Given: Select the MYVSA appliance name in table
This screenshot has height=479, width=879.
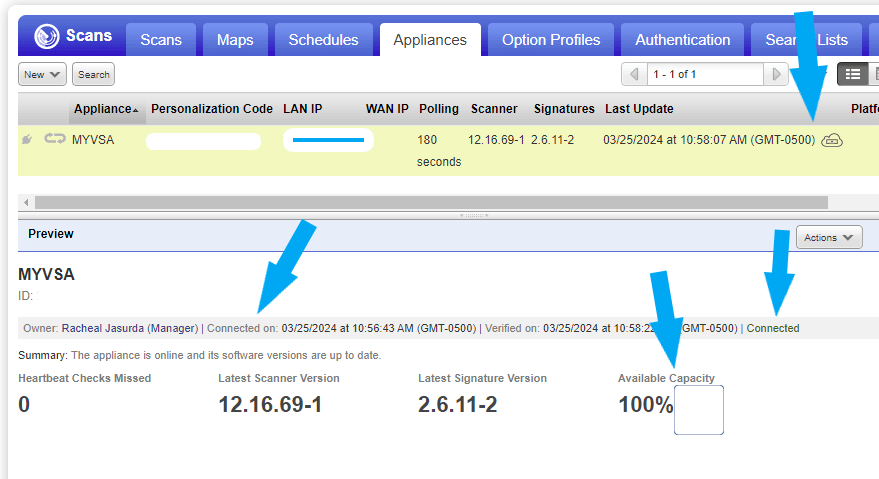Looking at the screenshot, I should [x=93, y=140].
